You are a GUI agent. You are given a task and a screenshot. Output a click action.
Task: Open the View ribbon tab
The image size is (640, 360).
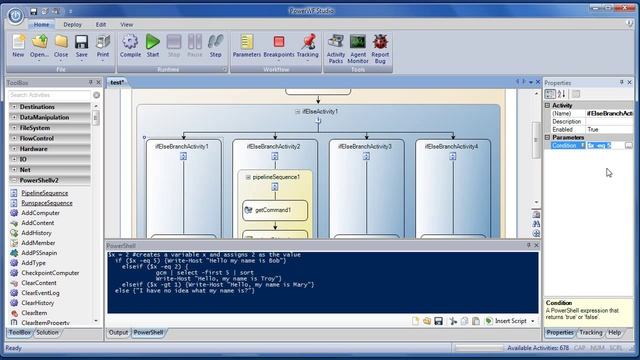127,24
